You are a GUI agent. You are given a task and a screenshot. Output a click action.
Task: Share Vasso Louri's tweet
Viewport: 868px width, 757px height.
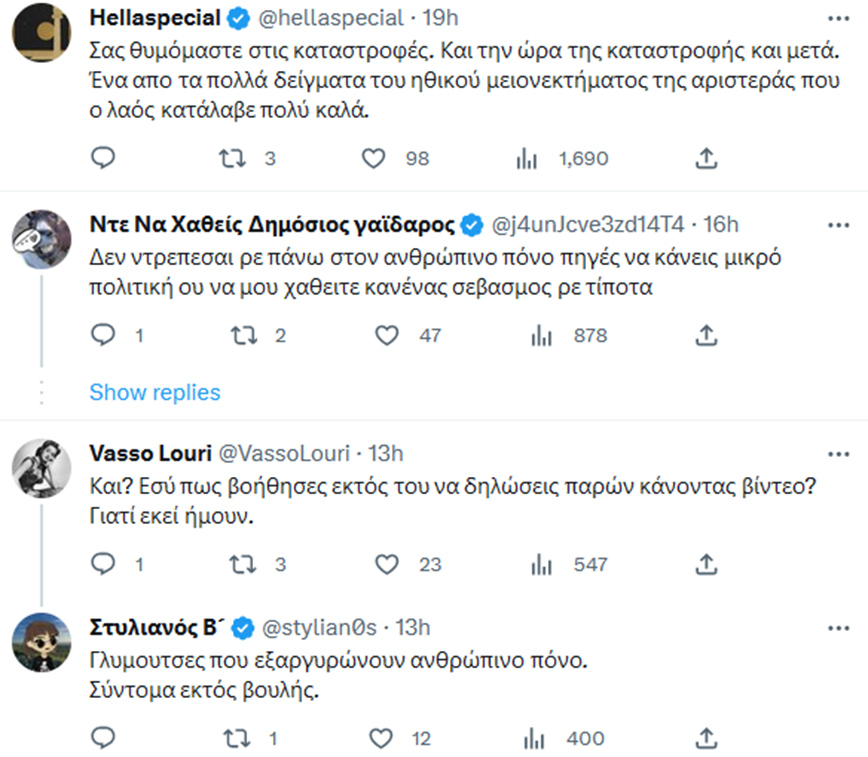[x=706, y=564]
